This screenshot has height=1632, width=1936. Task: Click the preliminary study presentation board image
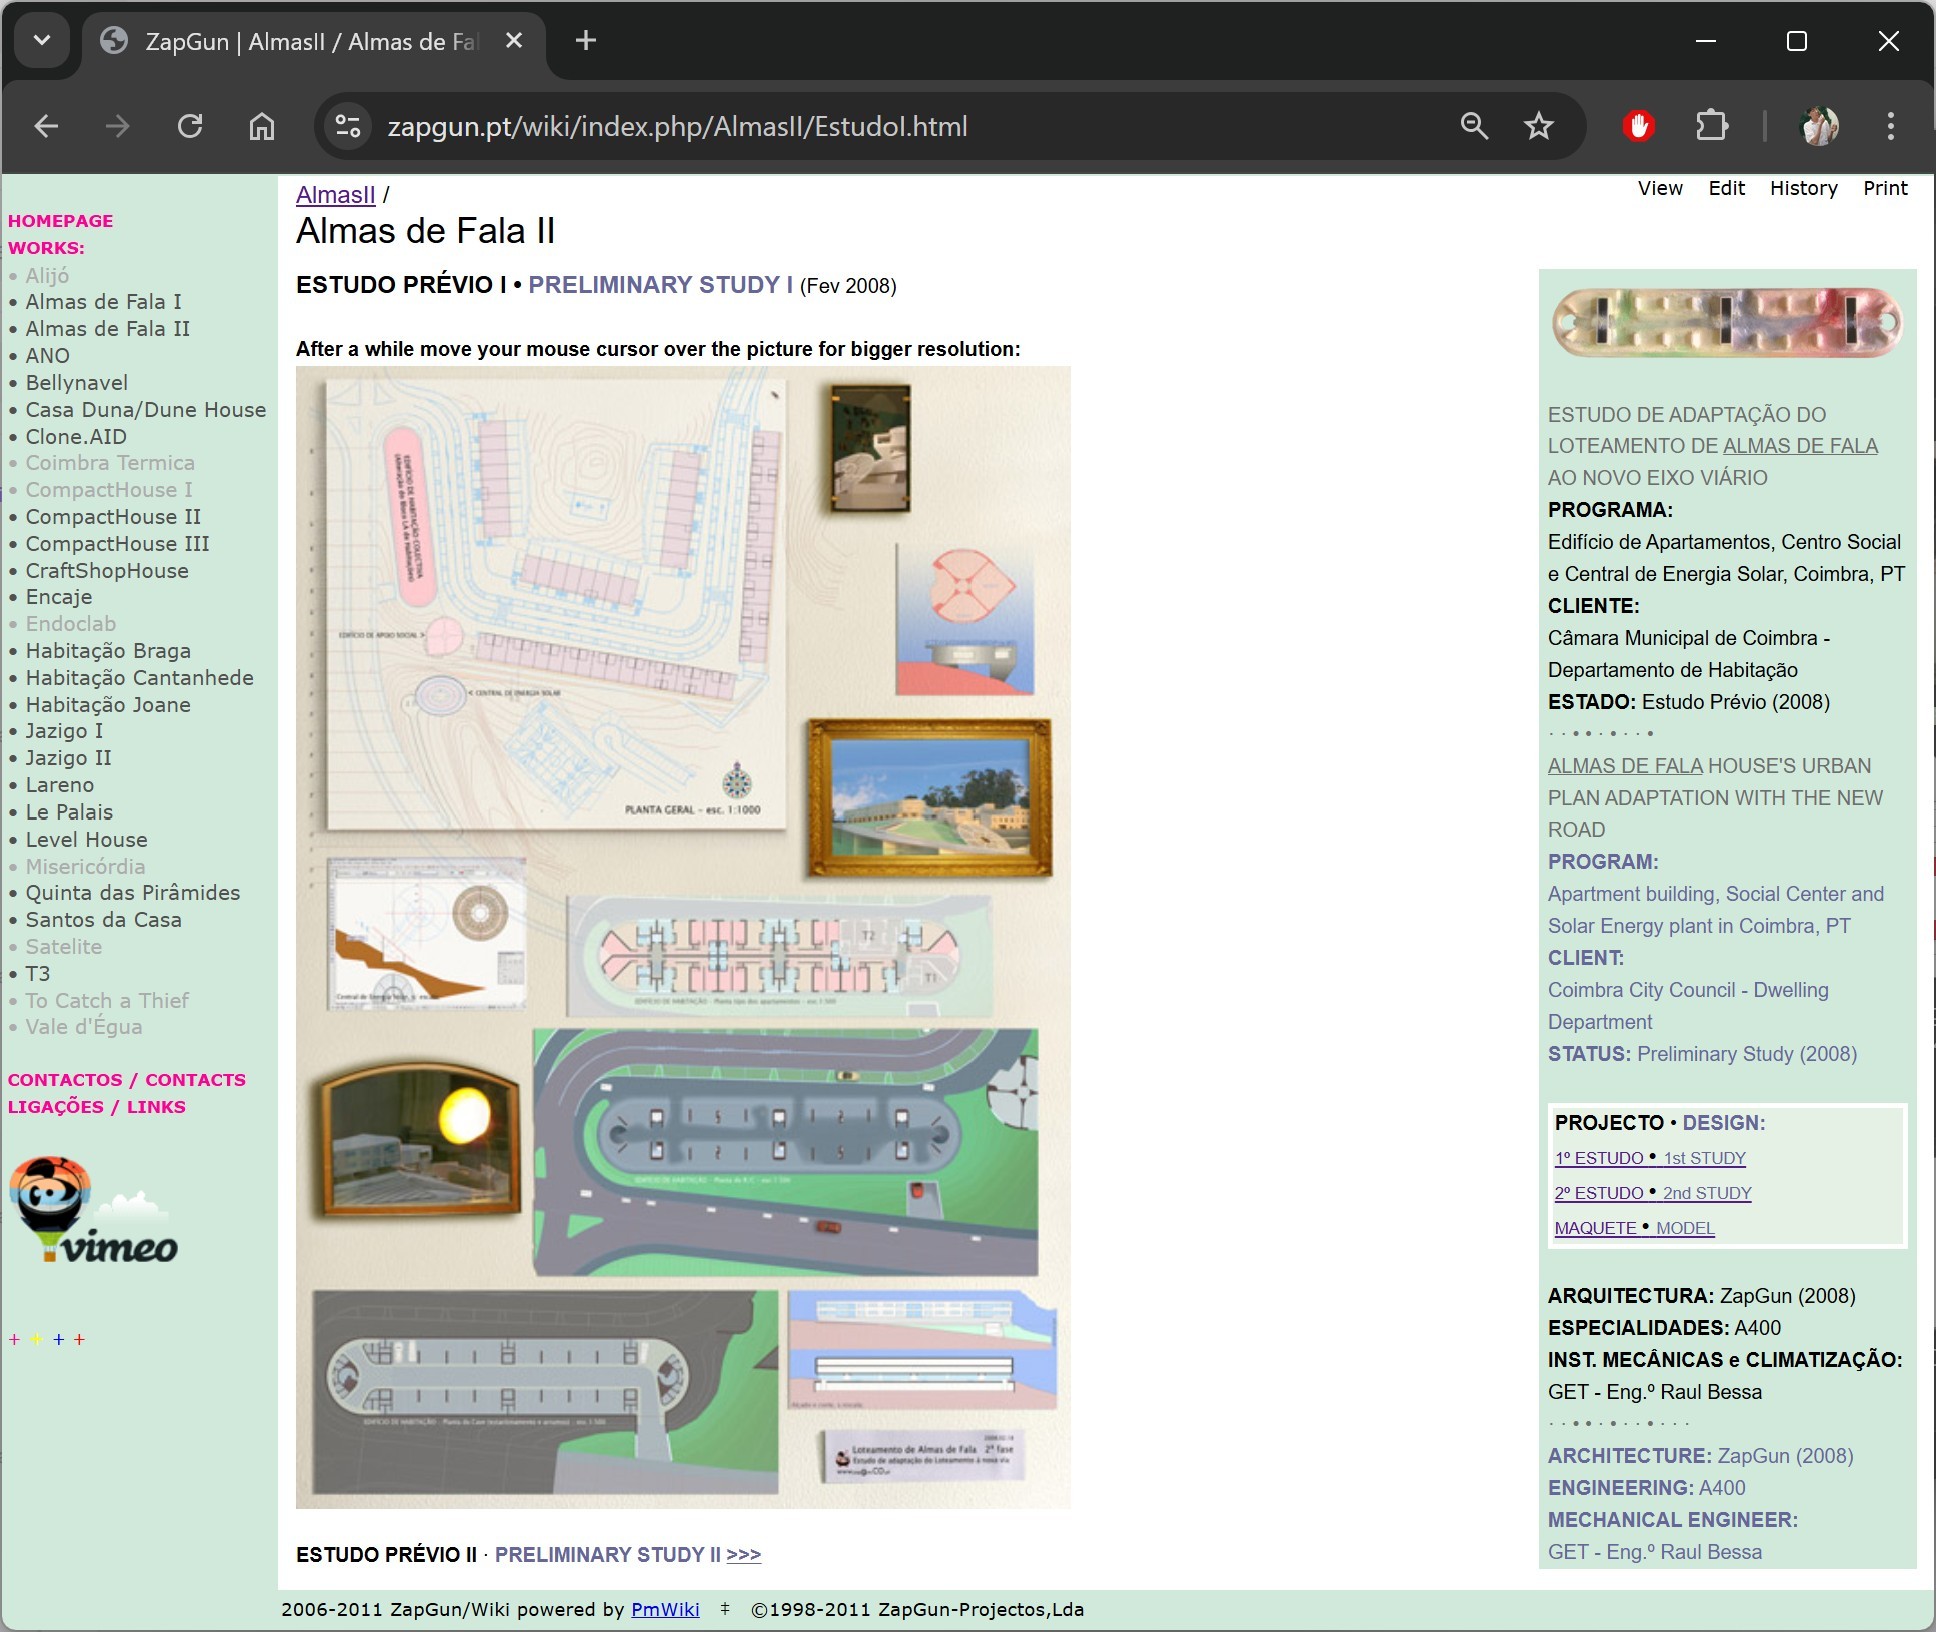683,936
